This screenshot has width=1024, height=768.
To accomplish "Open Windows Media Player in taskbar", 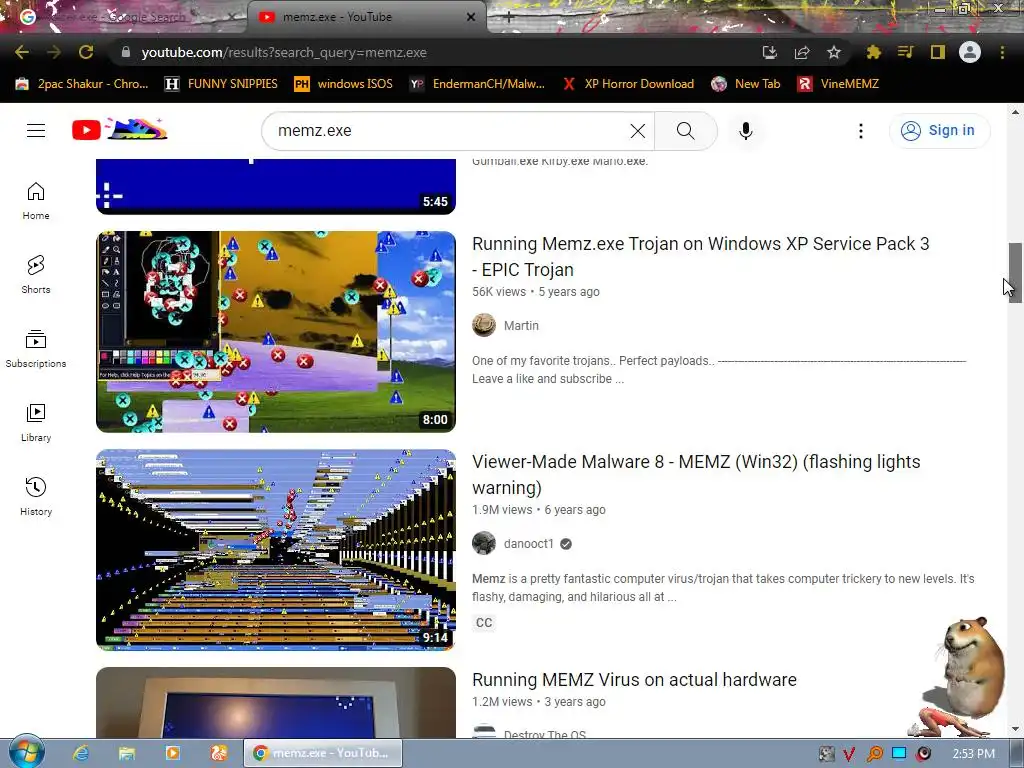I will (x=172, y=753).
